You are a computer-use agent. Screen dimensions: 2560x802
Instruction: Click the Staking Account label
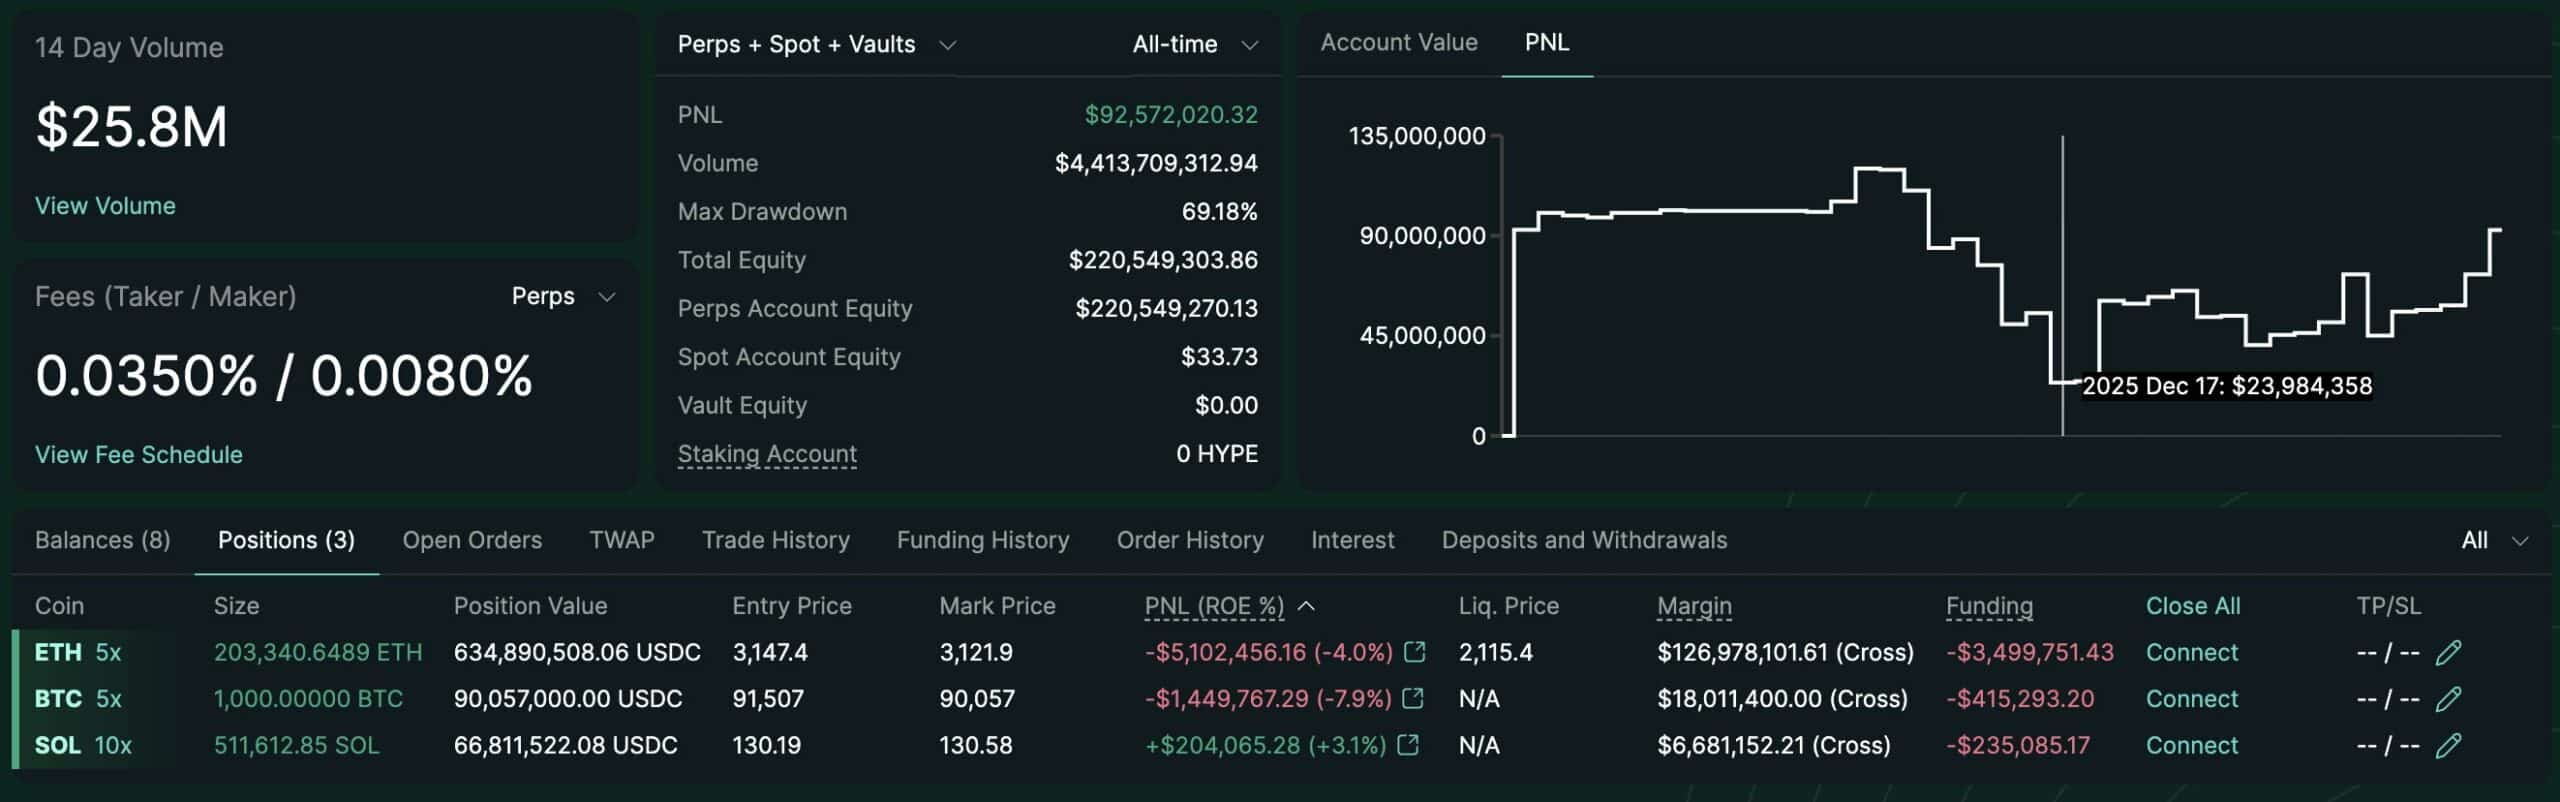point(767,454)
